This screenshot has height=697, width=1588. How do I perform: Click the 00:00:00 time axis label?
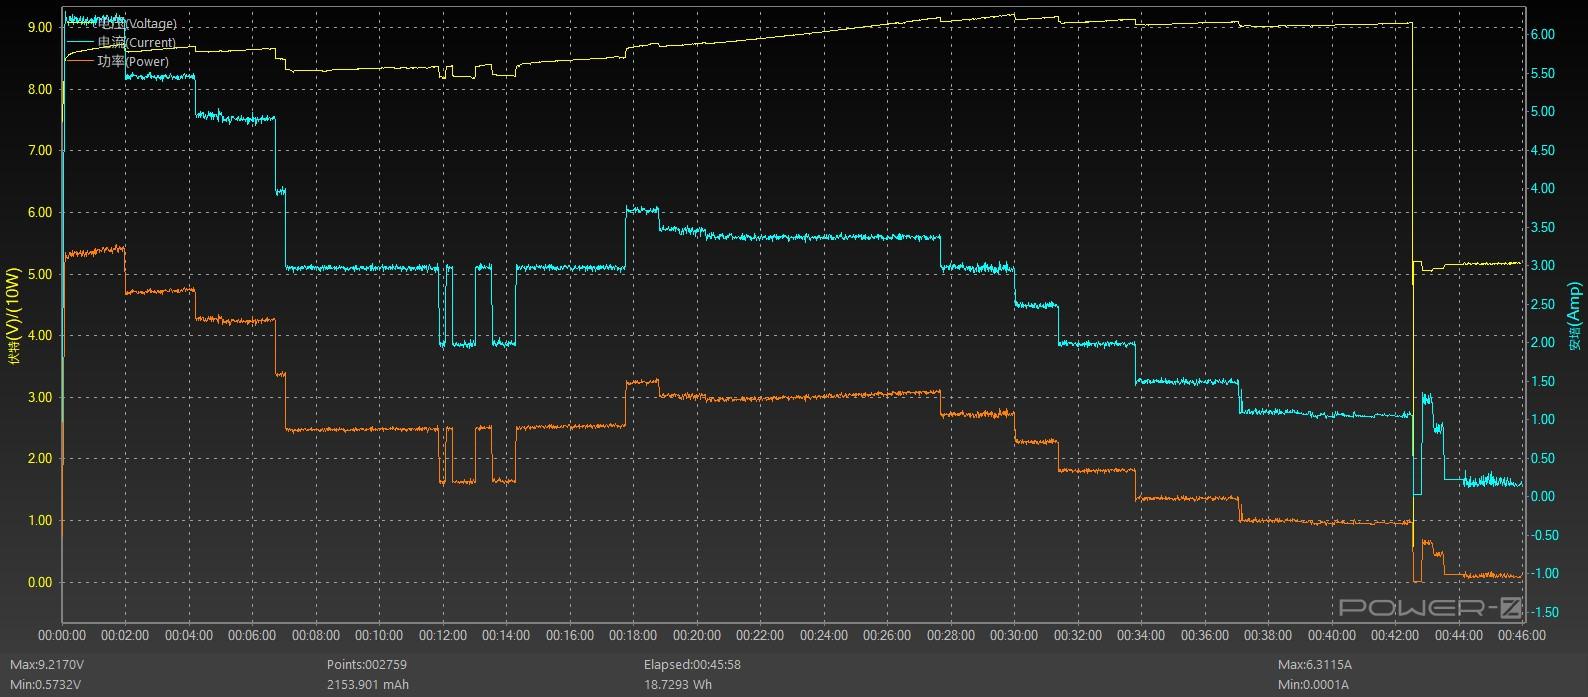(x=62, y=636)
